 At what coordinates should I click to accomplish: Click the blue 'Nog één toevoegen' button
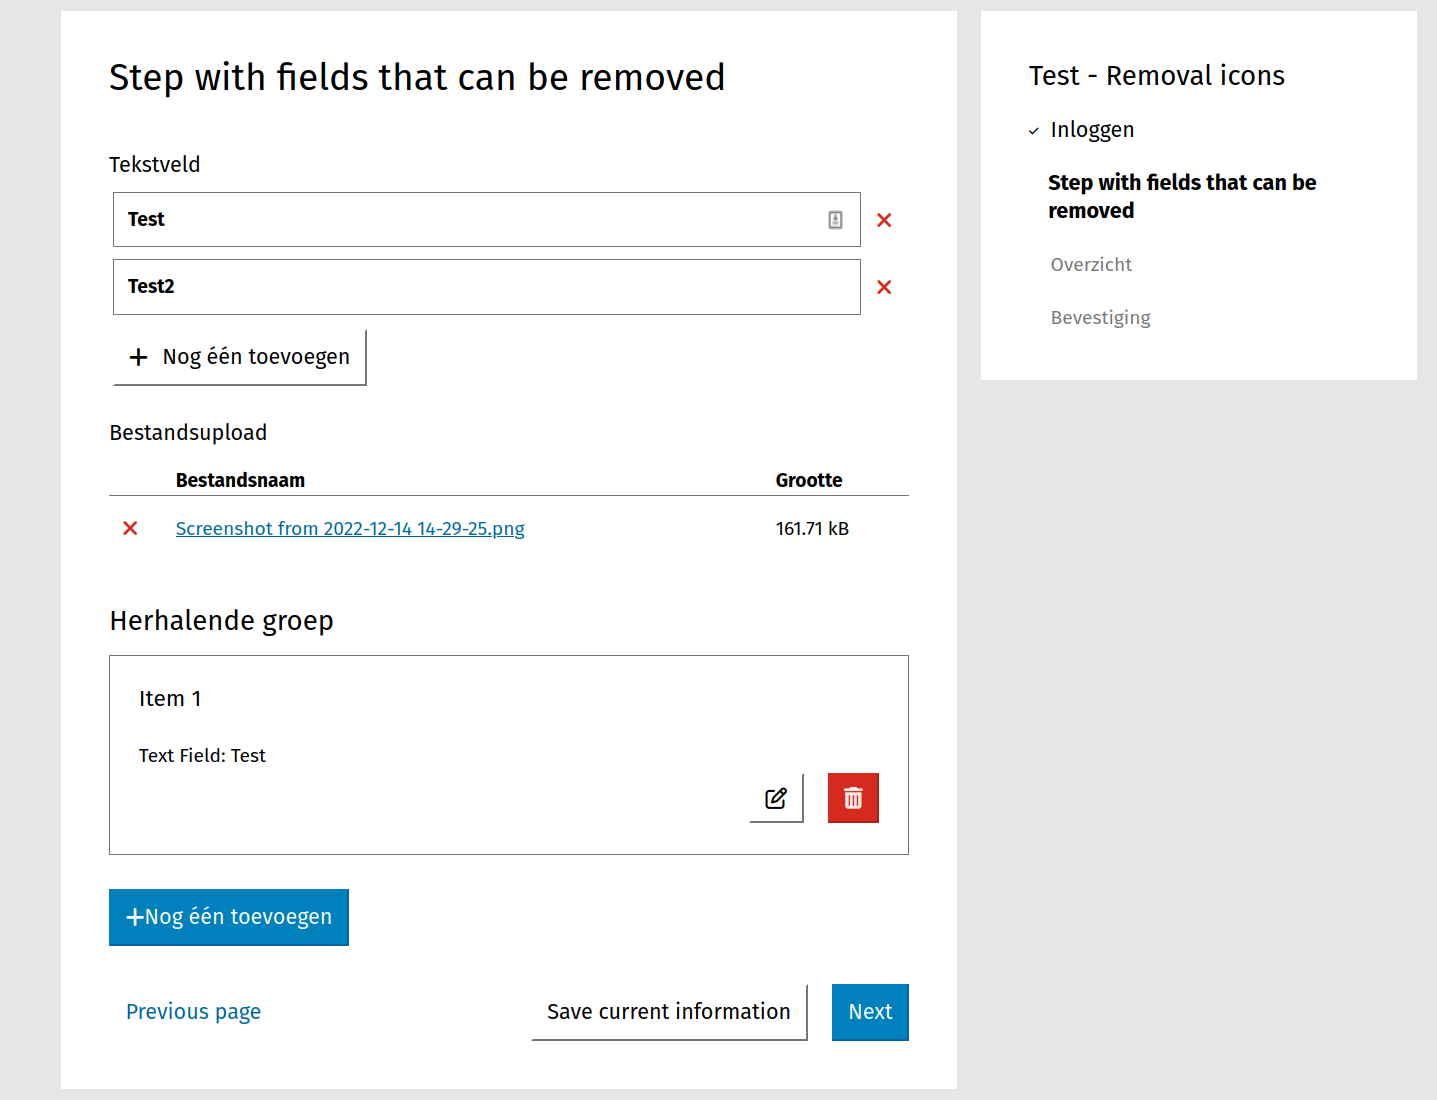229,917
